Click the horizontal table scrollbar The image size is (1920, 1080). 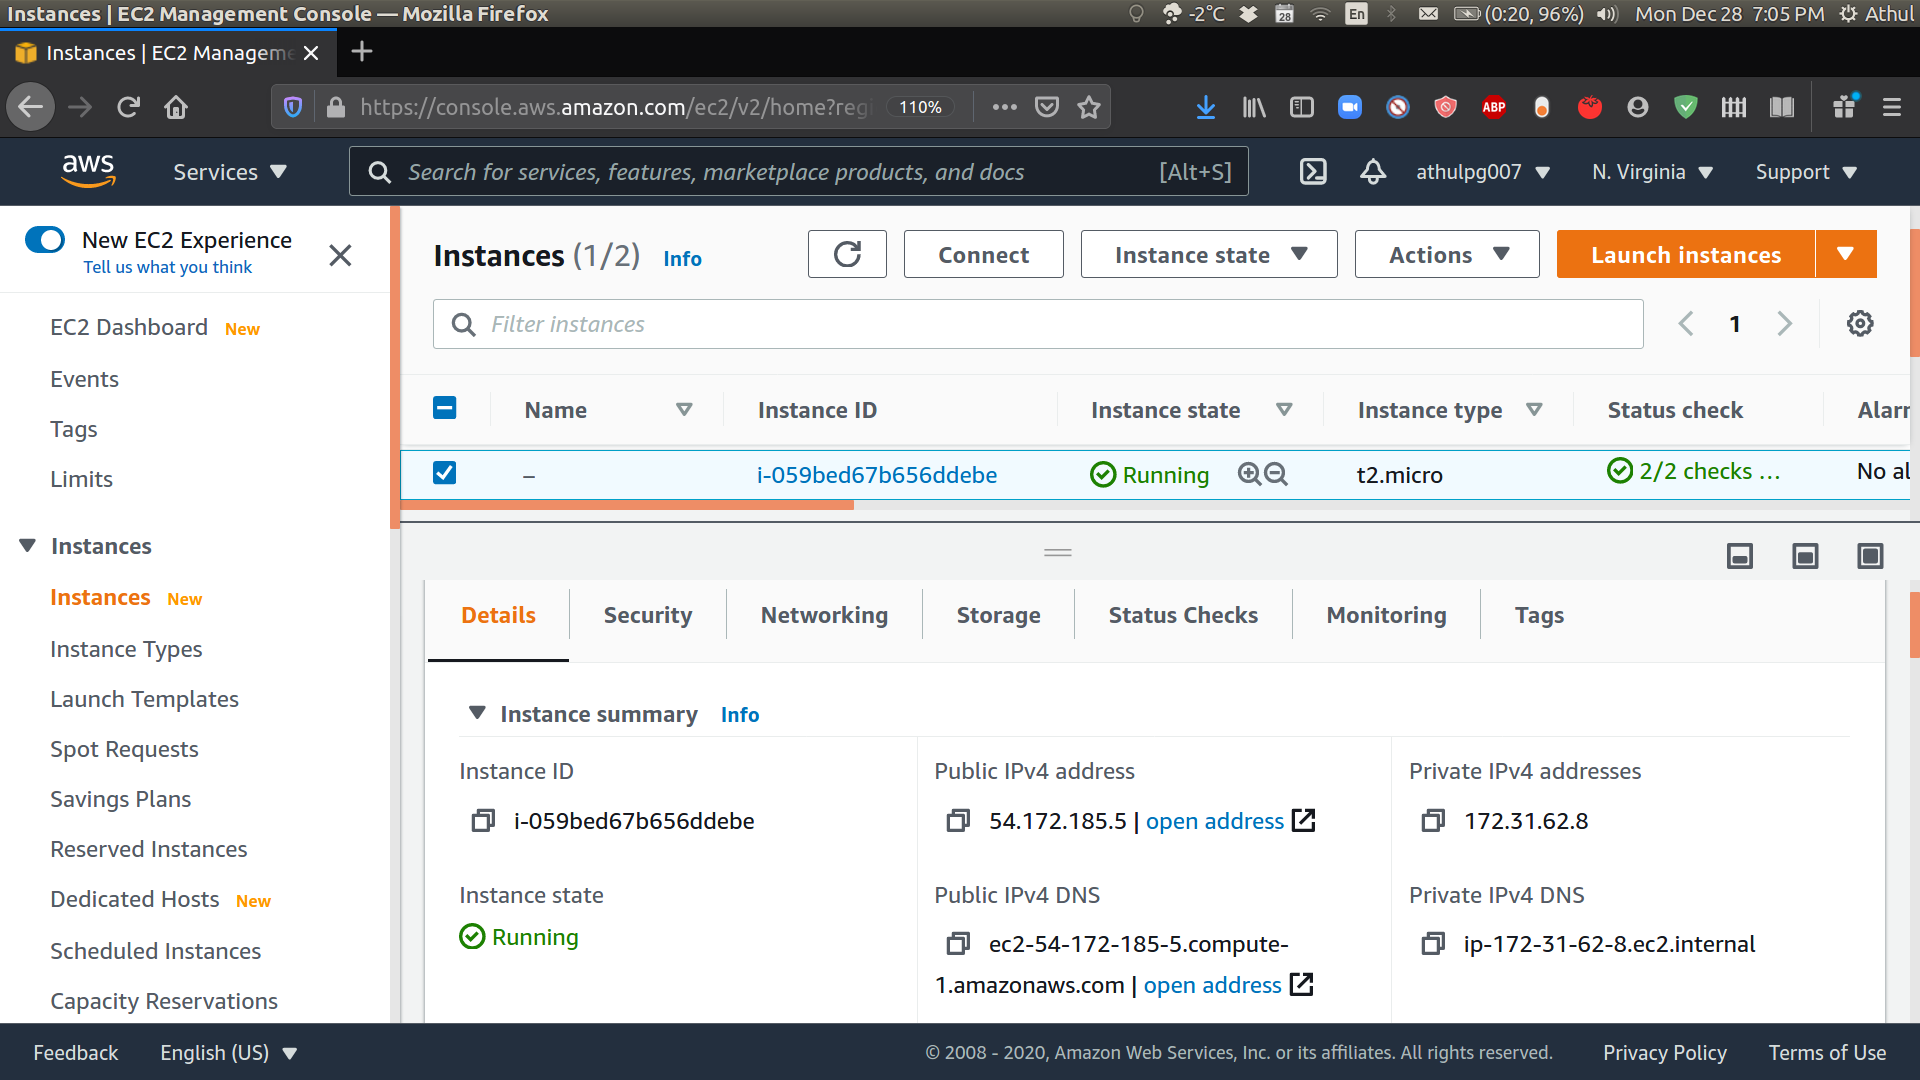tap(627, 505)
